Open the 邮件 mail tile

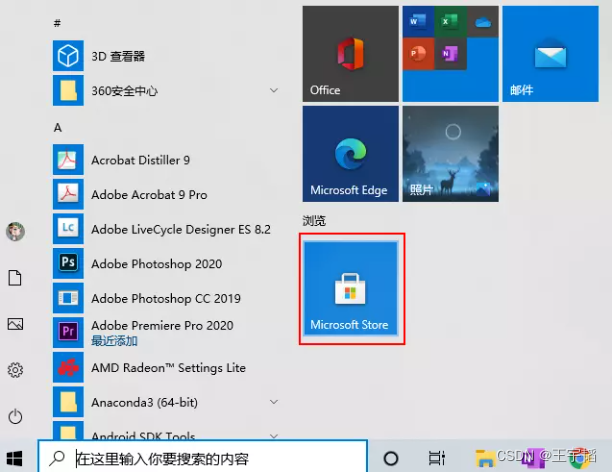[x=550, y=54]
